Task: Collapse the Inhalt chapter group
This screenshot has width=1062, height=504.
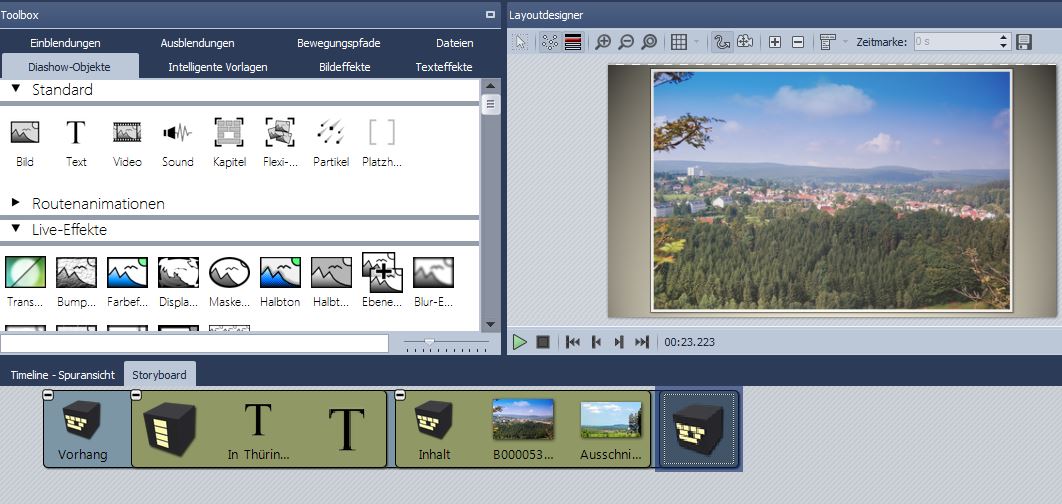Action: tap(401, 396)
